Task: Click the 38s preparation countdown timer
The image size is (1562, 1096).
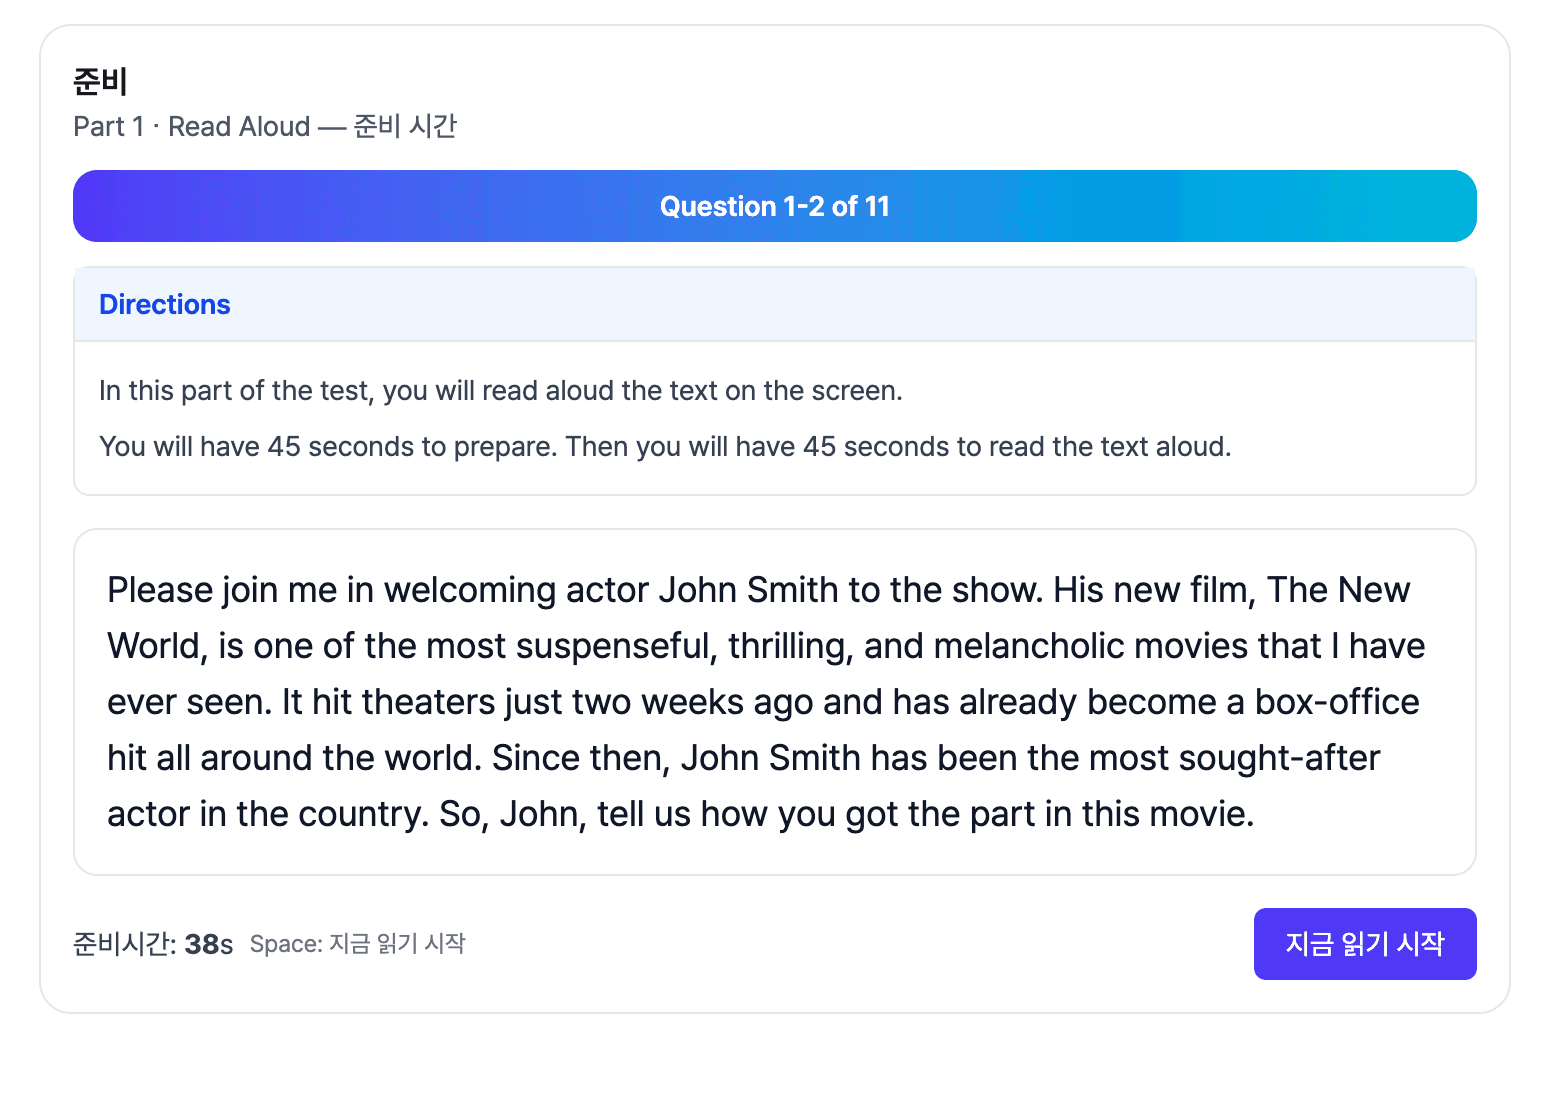Action: (208, 944)
